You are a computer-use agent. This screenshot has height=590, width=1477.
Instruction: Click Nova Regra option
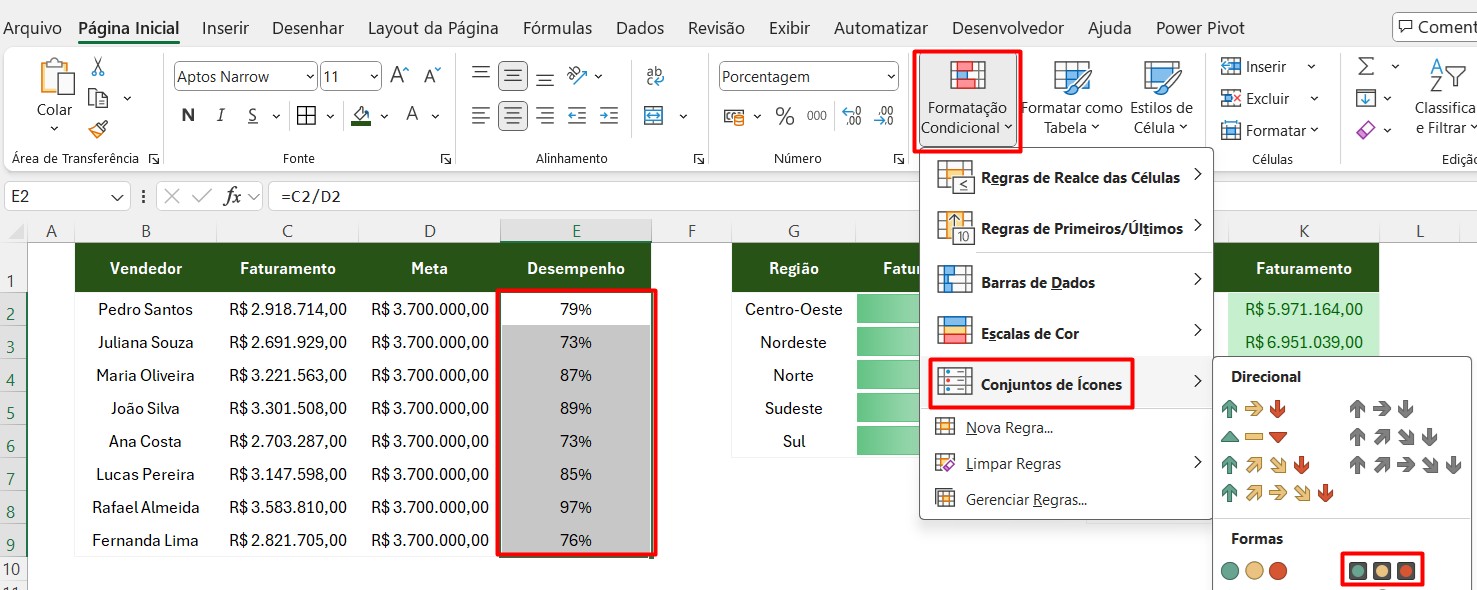tap(1066, 428)
